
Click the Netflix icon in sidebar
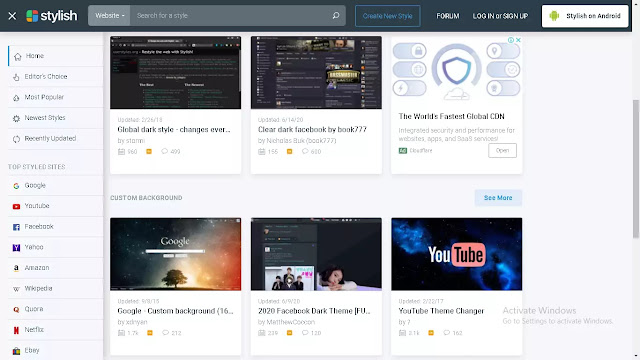pyautogui.click(x=16, y=330)
